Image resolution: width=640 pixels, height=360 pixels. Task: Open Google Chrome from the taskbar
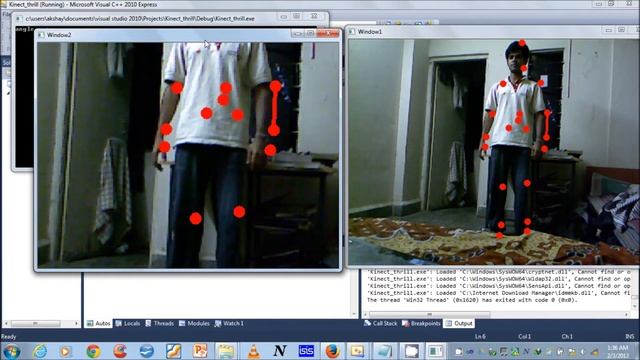point(93,351)
